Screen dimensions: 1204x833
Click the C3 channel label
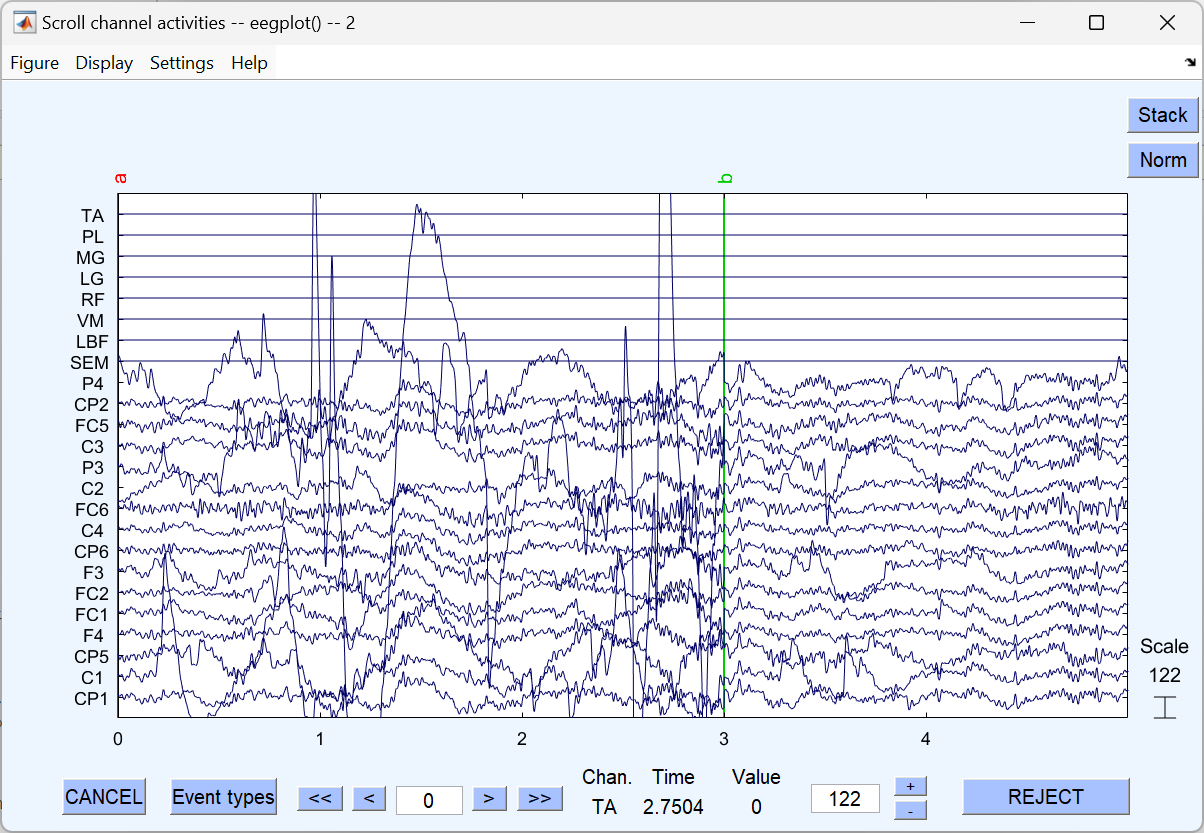pos(92,446)
